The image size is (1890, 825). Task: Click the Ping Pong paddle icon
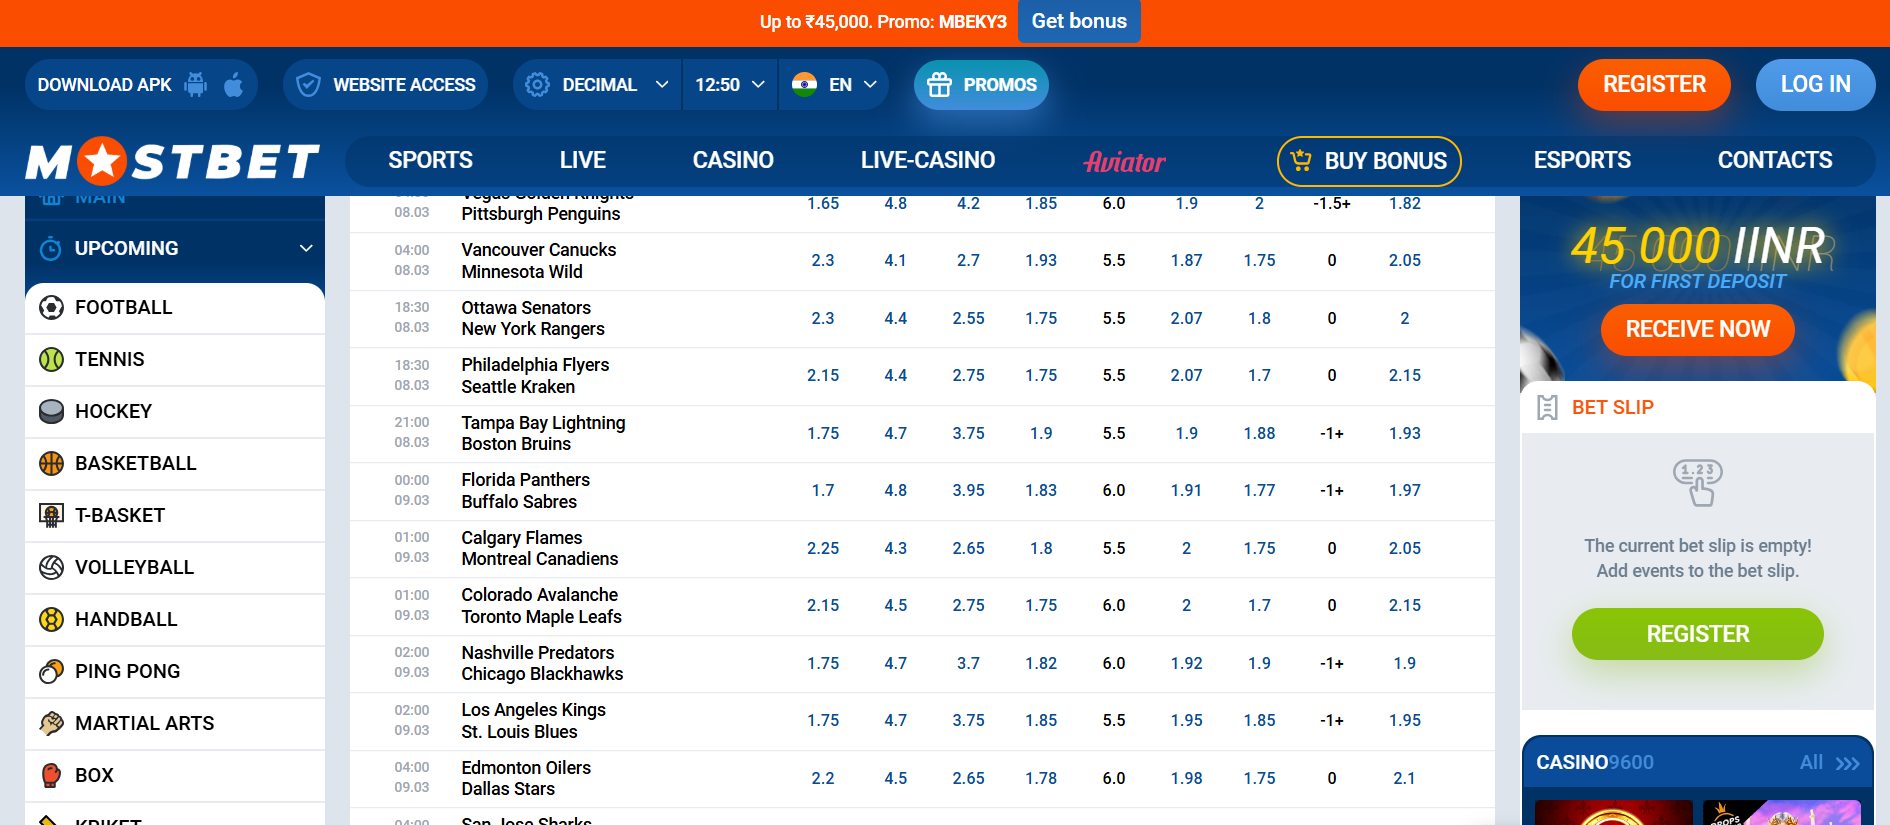pos(51,671)
